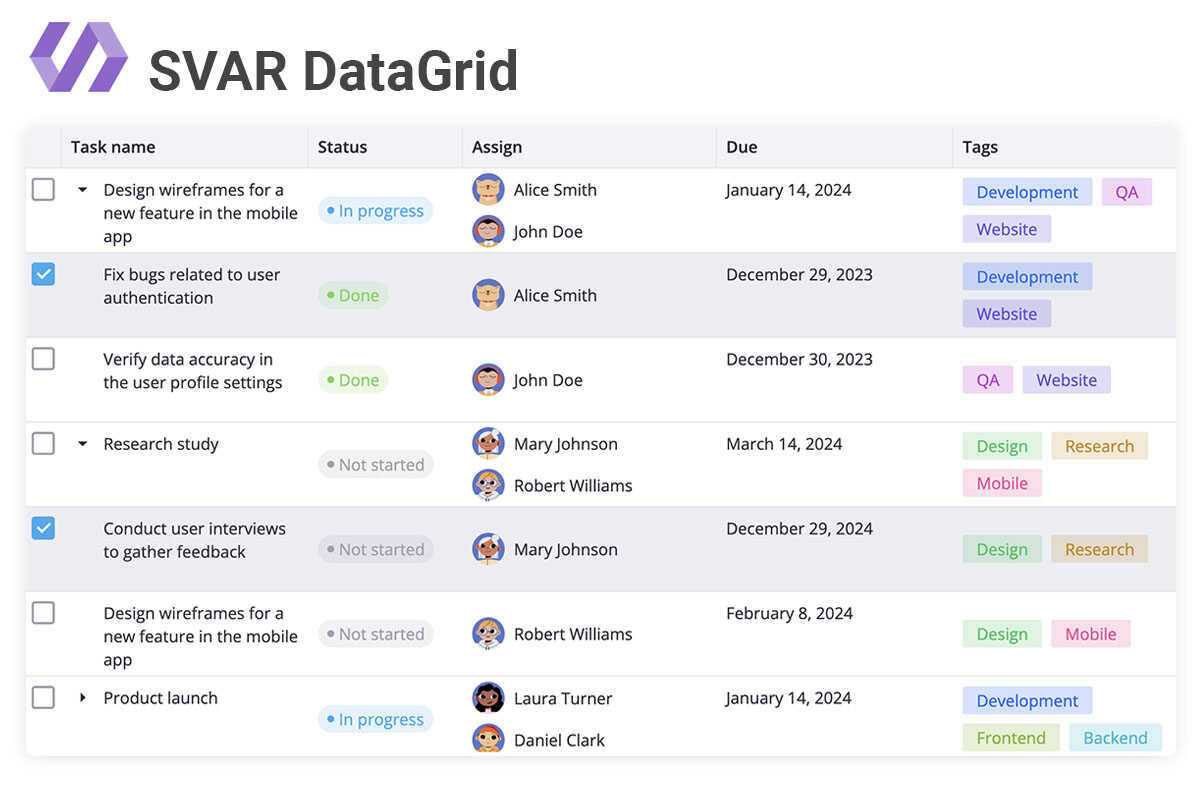Viewport: 1200px width, 794px height.
Task: Click the pink Mobile tag on Research study
Action: click(x=1001, y=483)
